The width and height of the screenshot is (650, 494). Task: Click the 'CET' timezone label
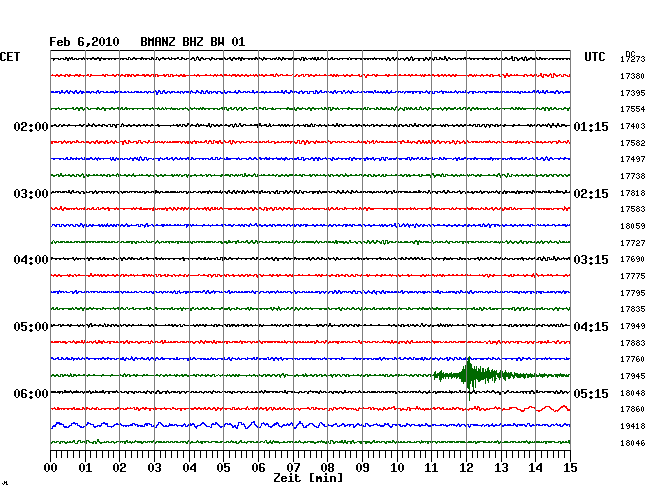pos(10,57)
